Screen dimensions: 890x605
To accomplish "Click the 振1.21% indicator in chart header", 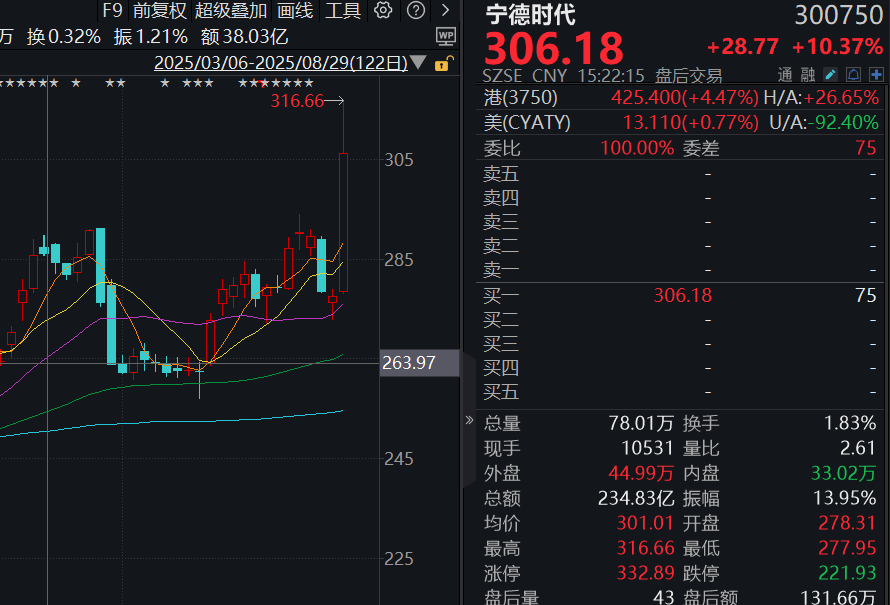I will [x=150, y=37].
